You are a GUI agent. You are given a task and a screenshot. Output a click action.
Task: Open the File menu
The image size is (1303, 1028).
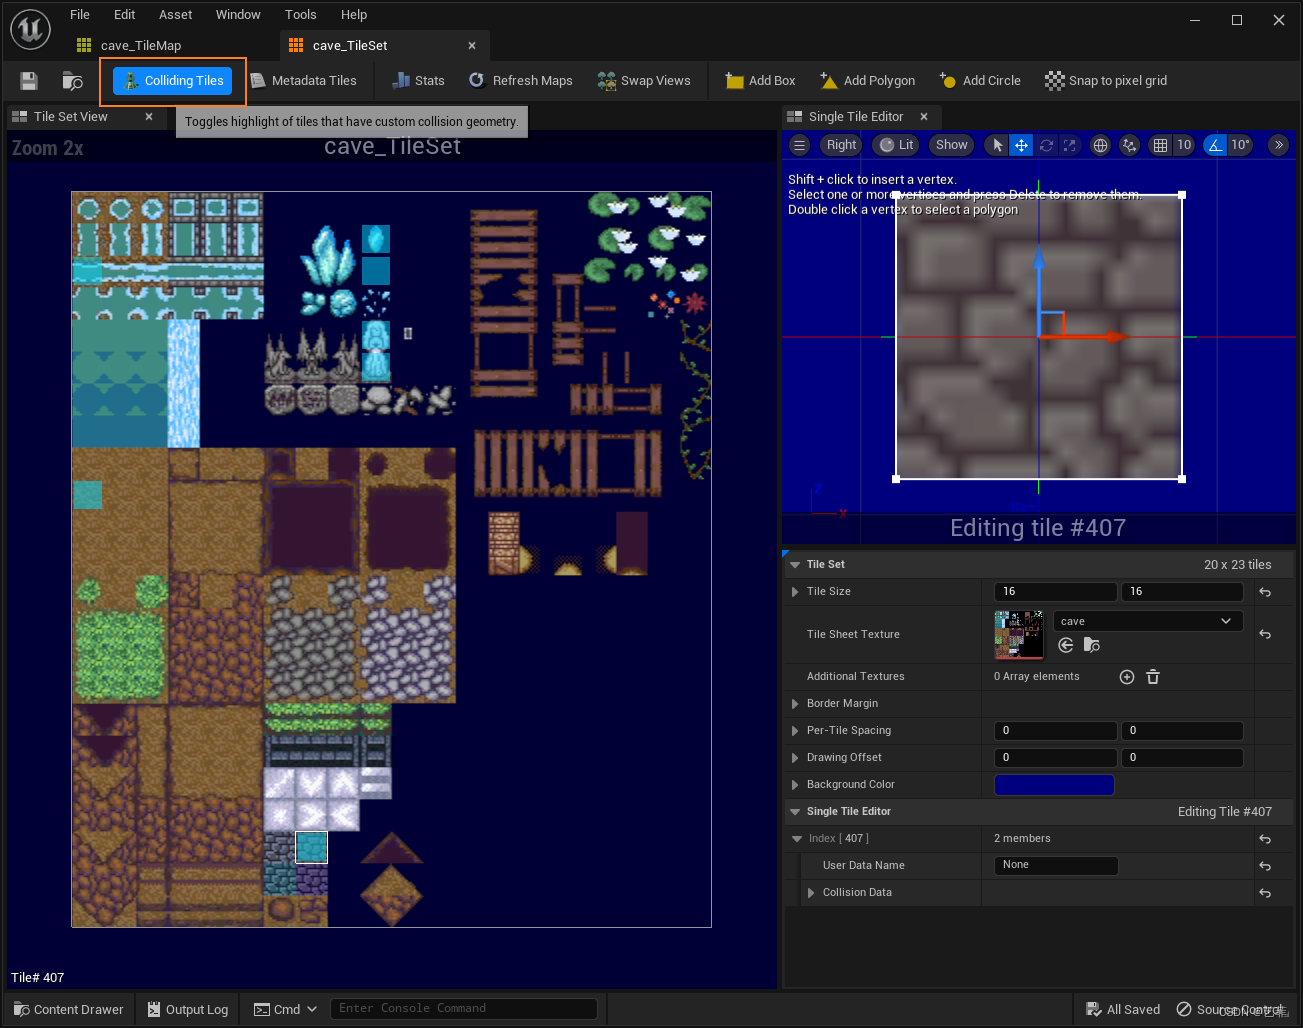(80, 15)
